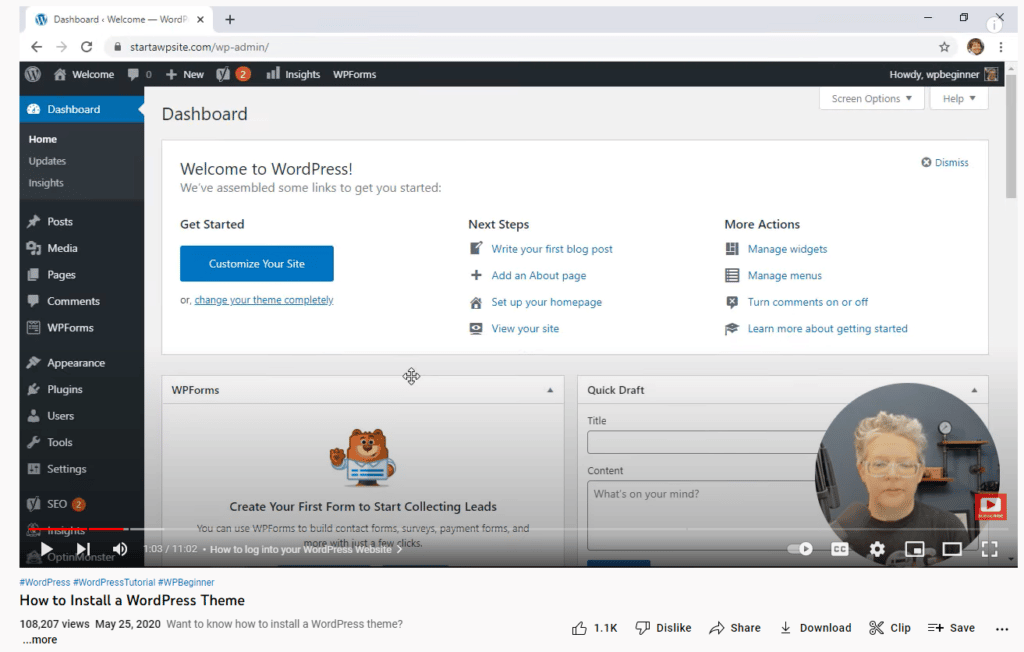
Task: Enable miniplayer mode
Action: pyautogui.click(x=914, y=549)
